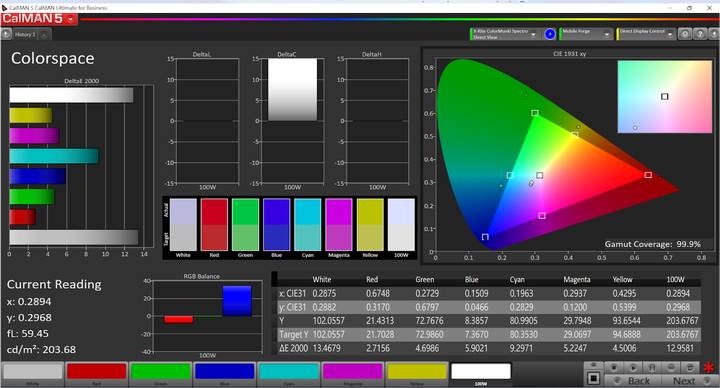Select the Magenta pattern swatch
The width and height of the screenshot is (720, 388).
(353, 371)
